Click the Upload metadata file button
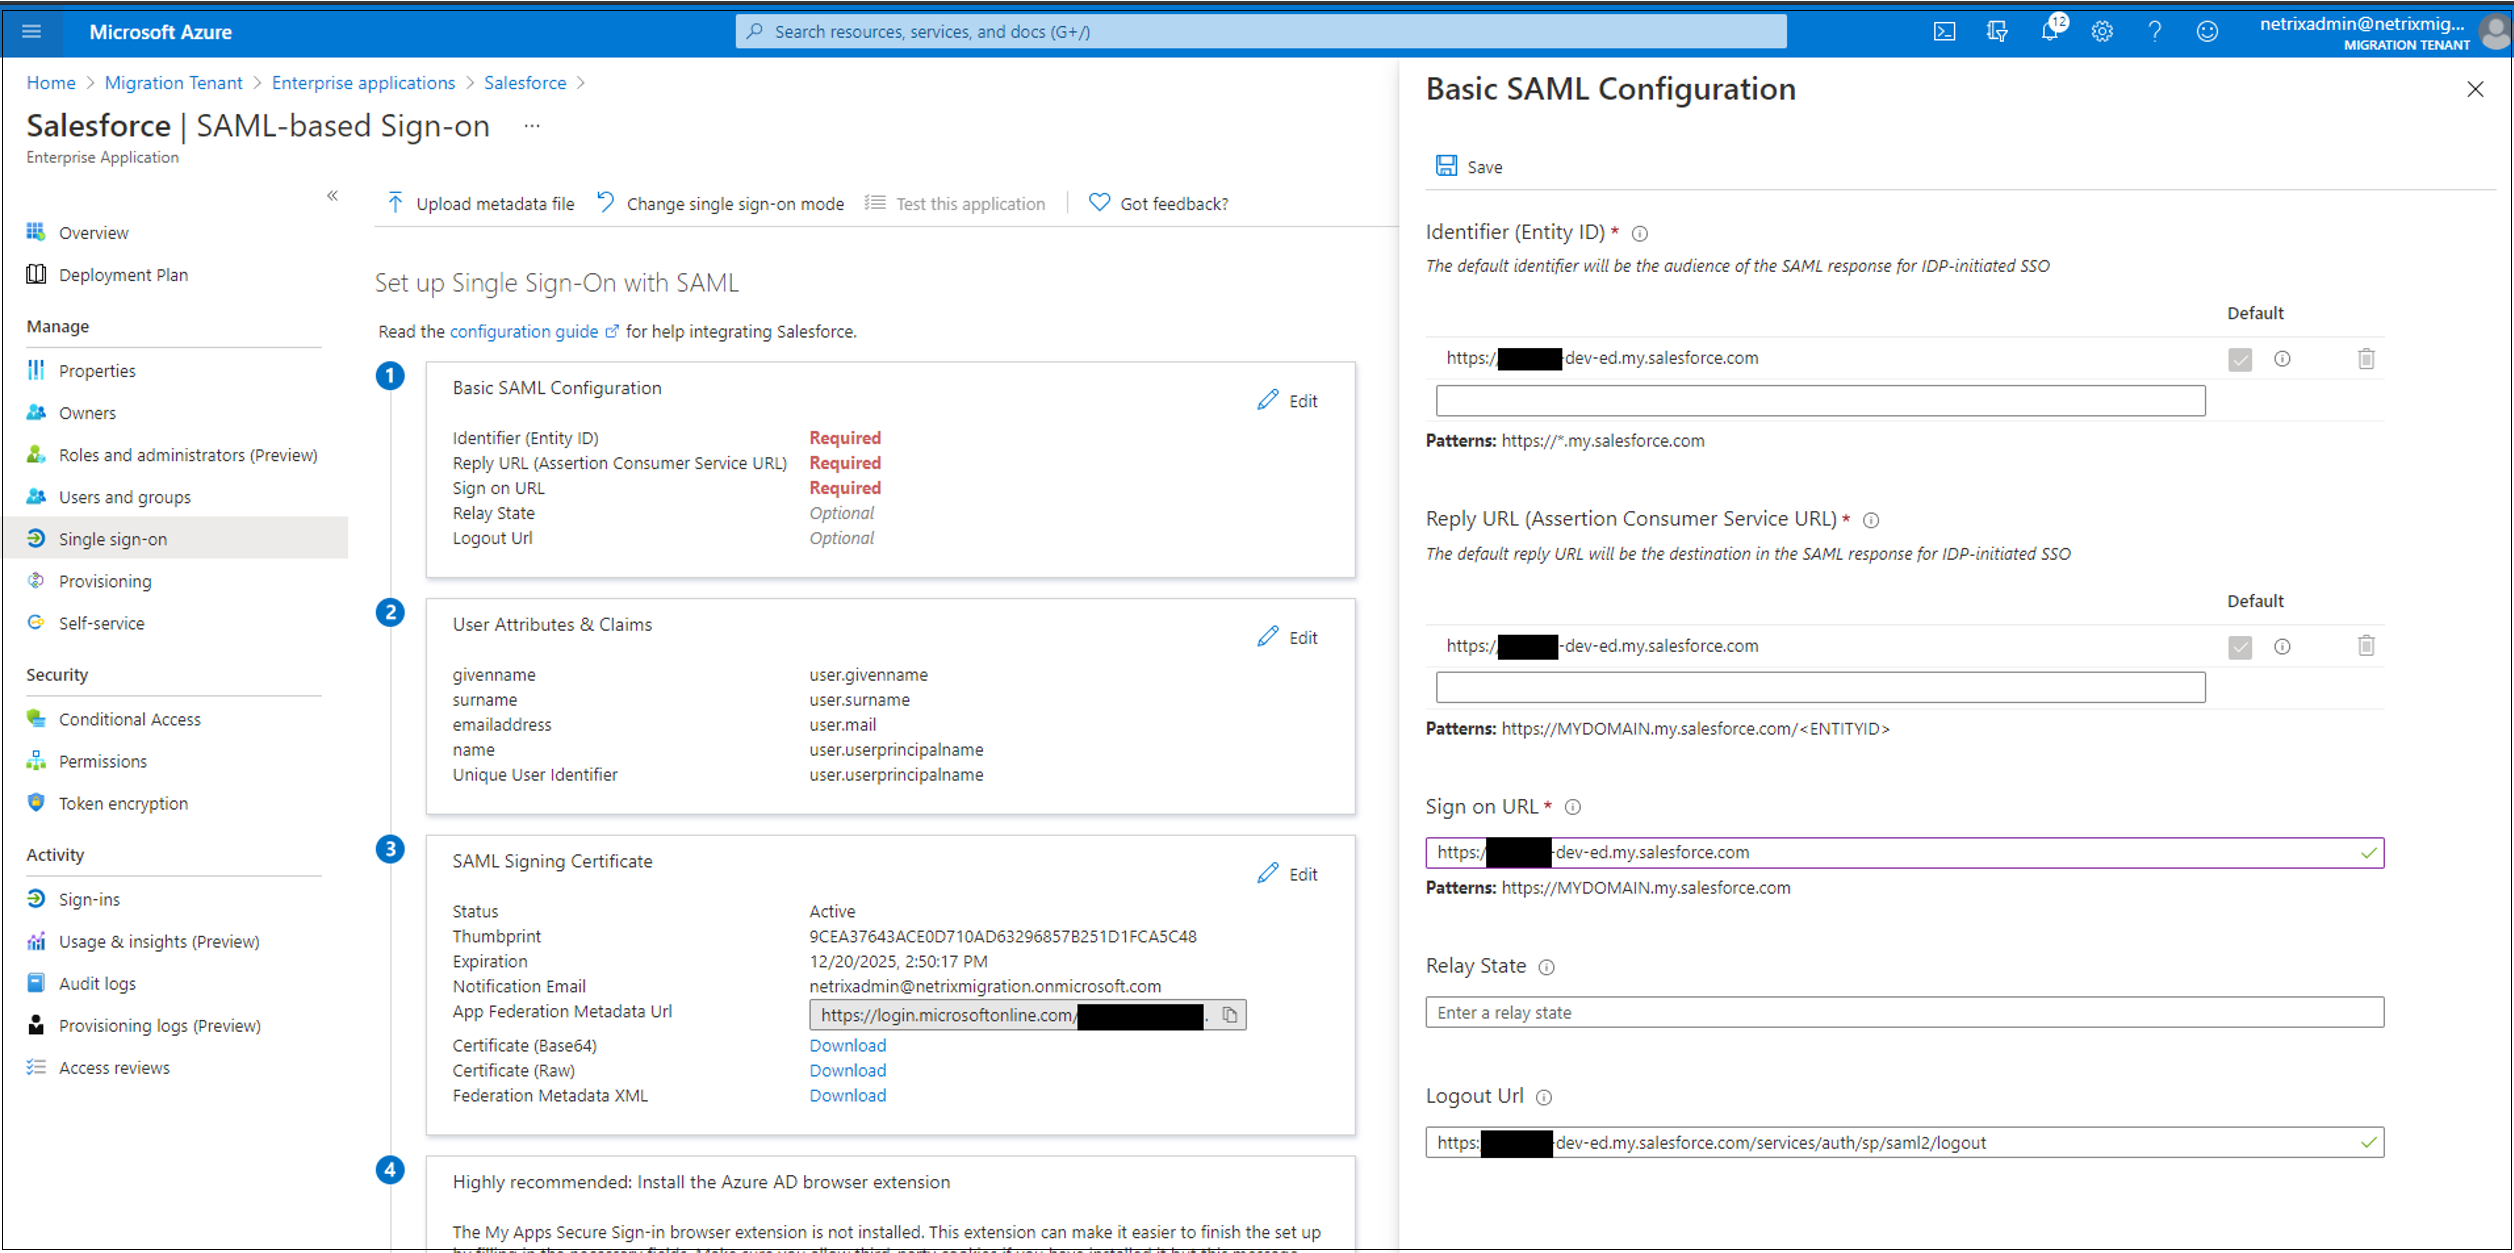The width and height of the screenshot is (2514, 1253). [x=480, y=204]
